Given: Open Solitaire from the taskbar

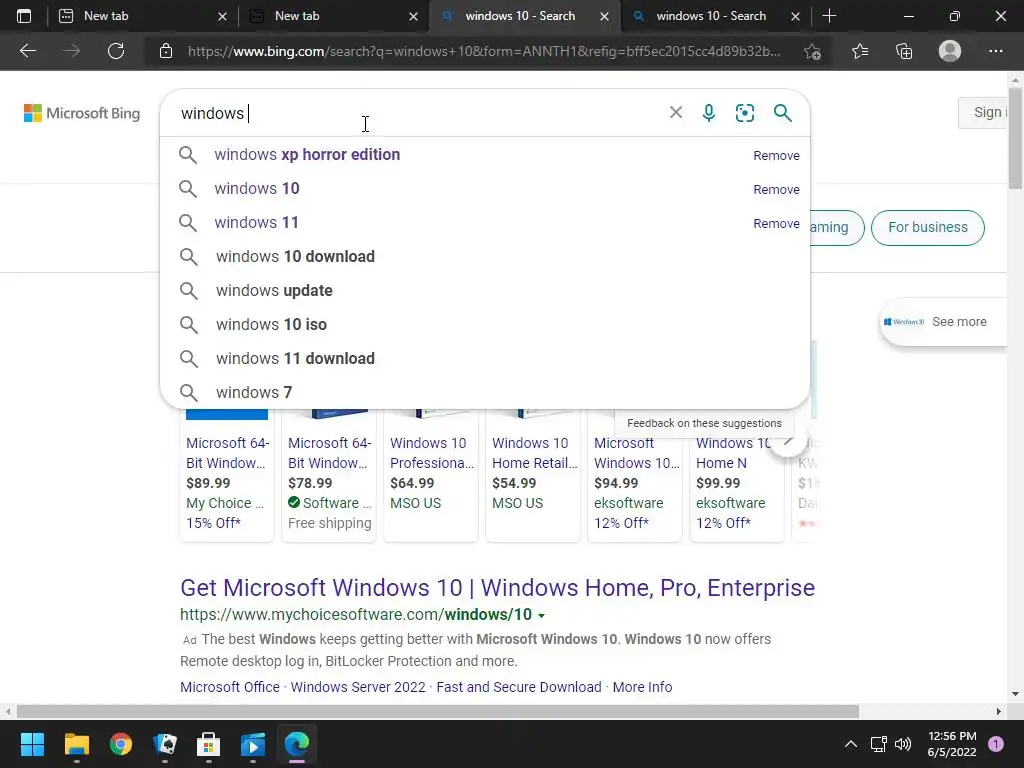Looking at the screenshot, I should (165, 744).
